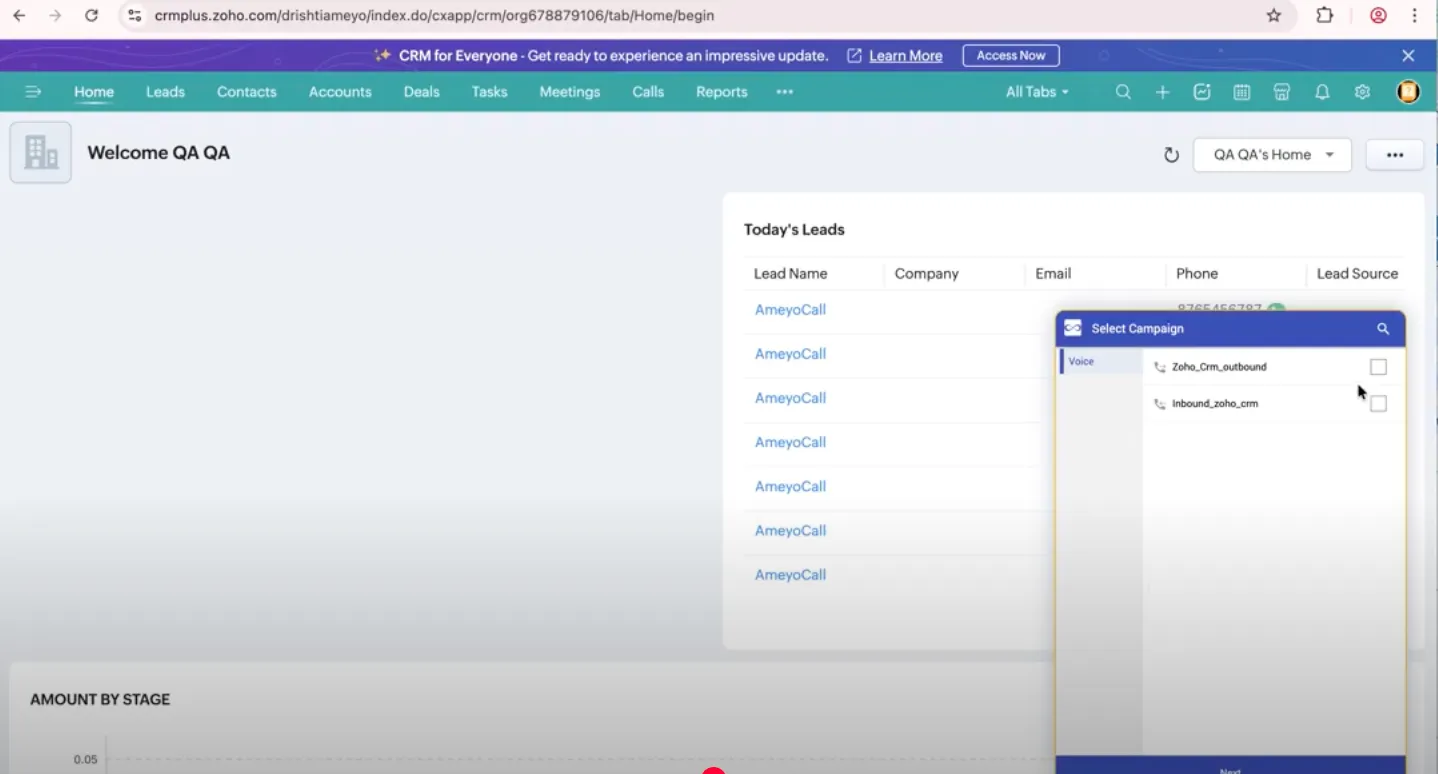Open the Chrome three-dot menu
The image size is (1438, 774).
pyautogui.click(x=1415, y=16)
